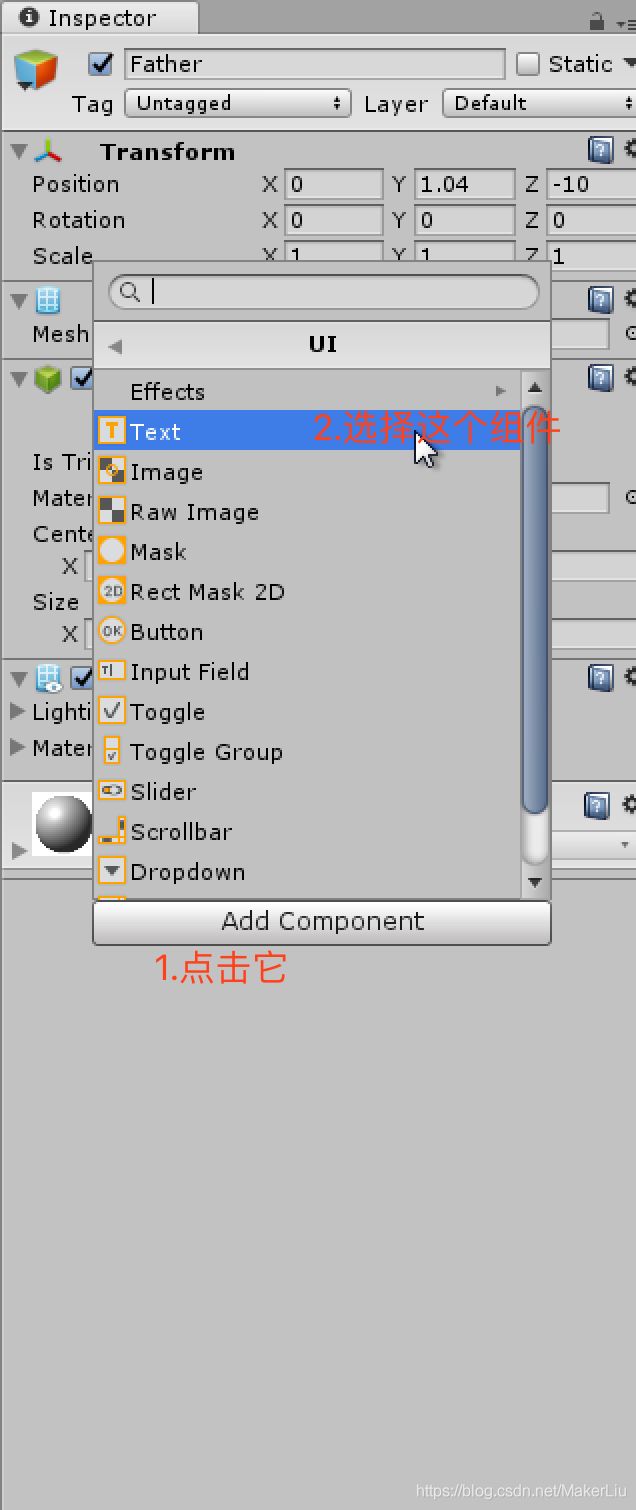636x1510 pixels.
Task: Click the GameObject cube icon beside Father
Action: (36, 71)
